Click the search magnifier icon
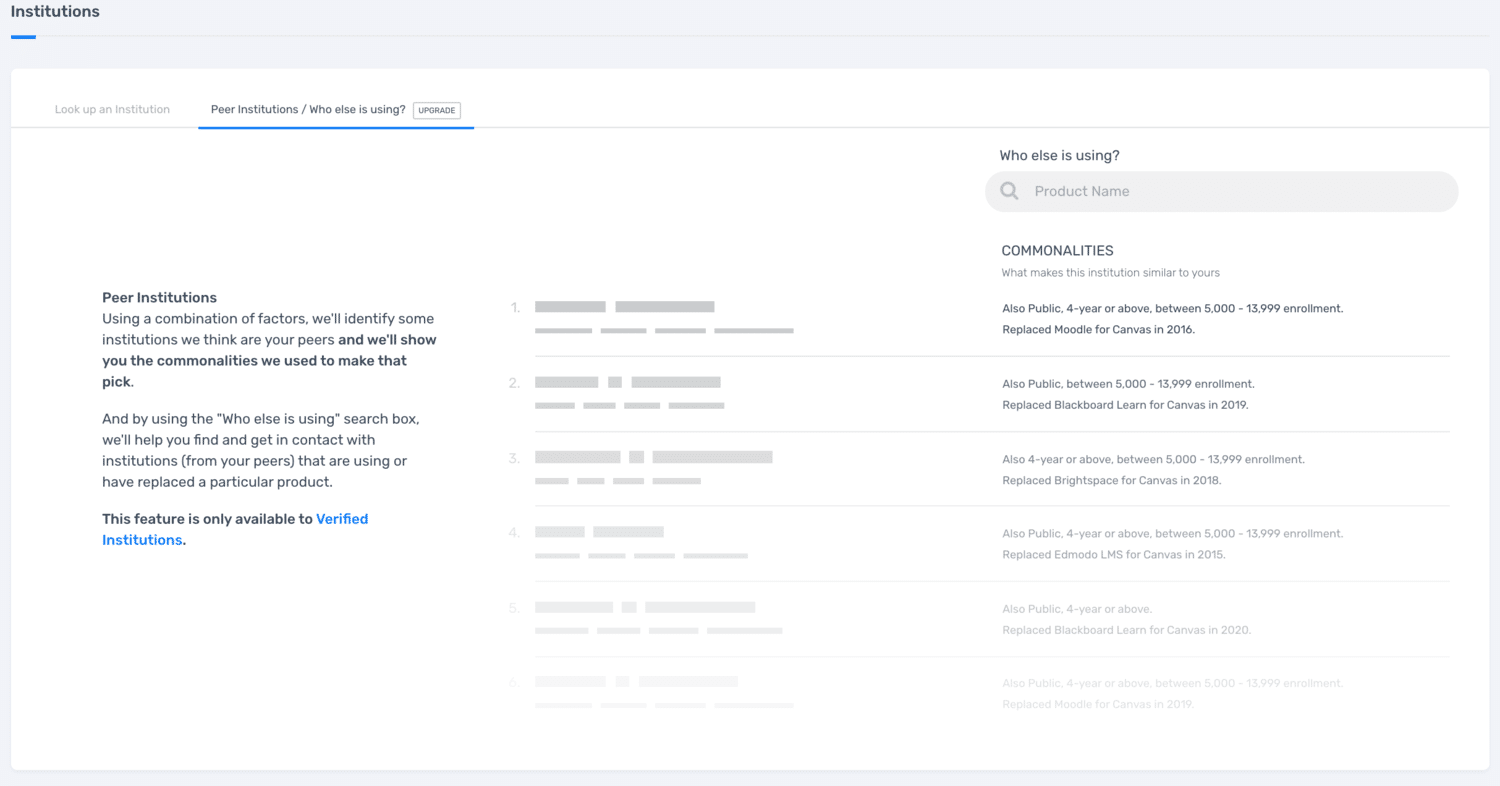The width and height of the screenshot is (1500, 786). point(1009,191)
